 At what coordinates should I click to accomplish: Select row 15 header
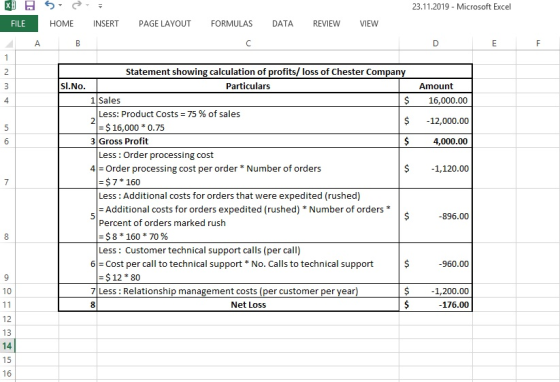point(8,360)
